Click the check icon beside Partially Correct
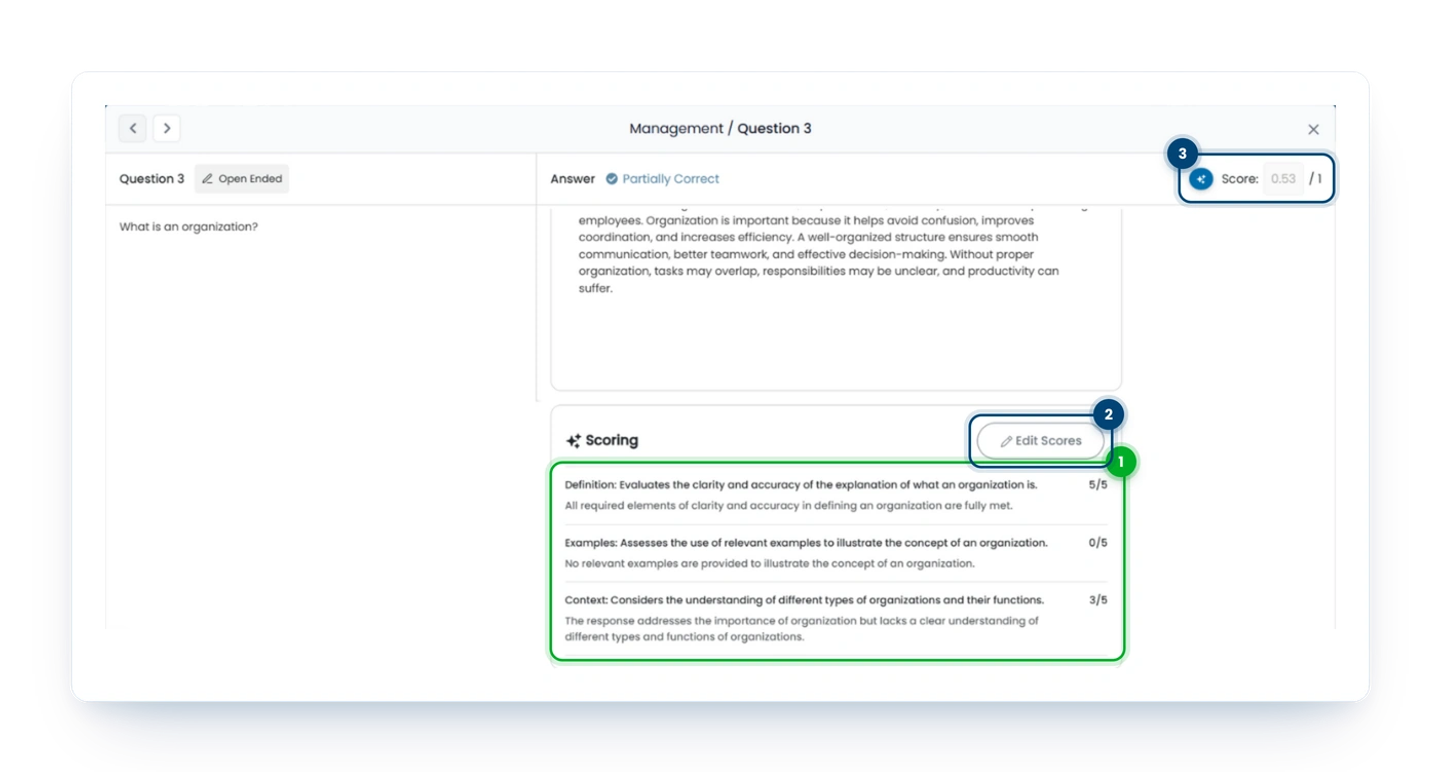The height and width of the screenshot is (772, 1440). point(612,179)
